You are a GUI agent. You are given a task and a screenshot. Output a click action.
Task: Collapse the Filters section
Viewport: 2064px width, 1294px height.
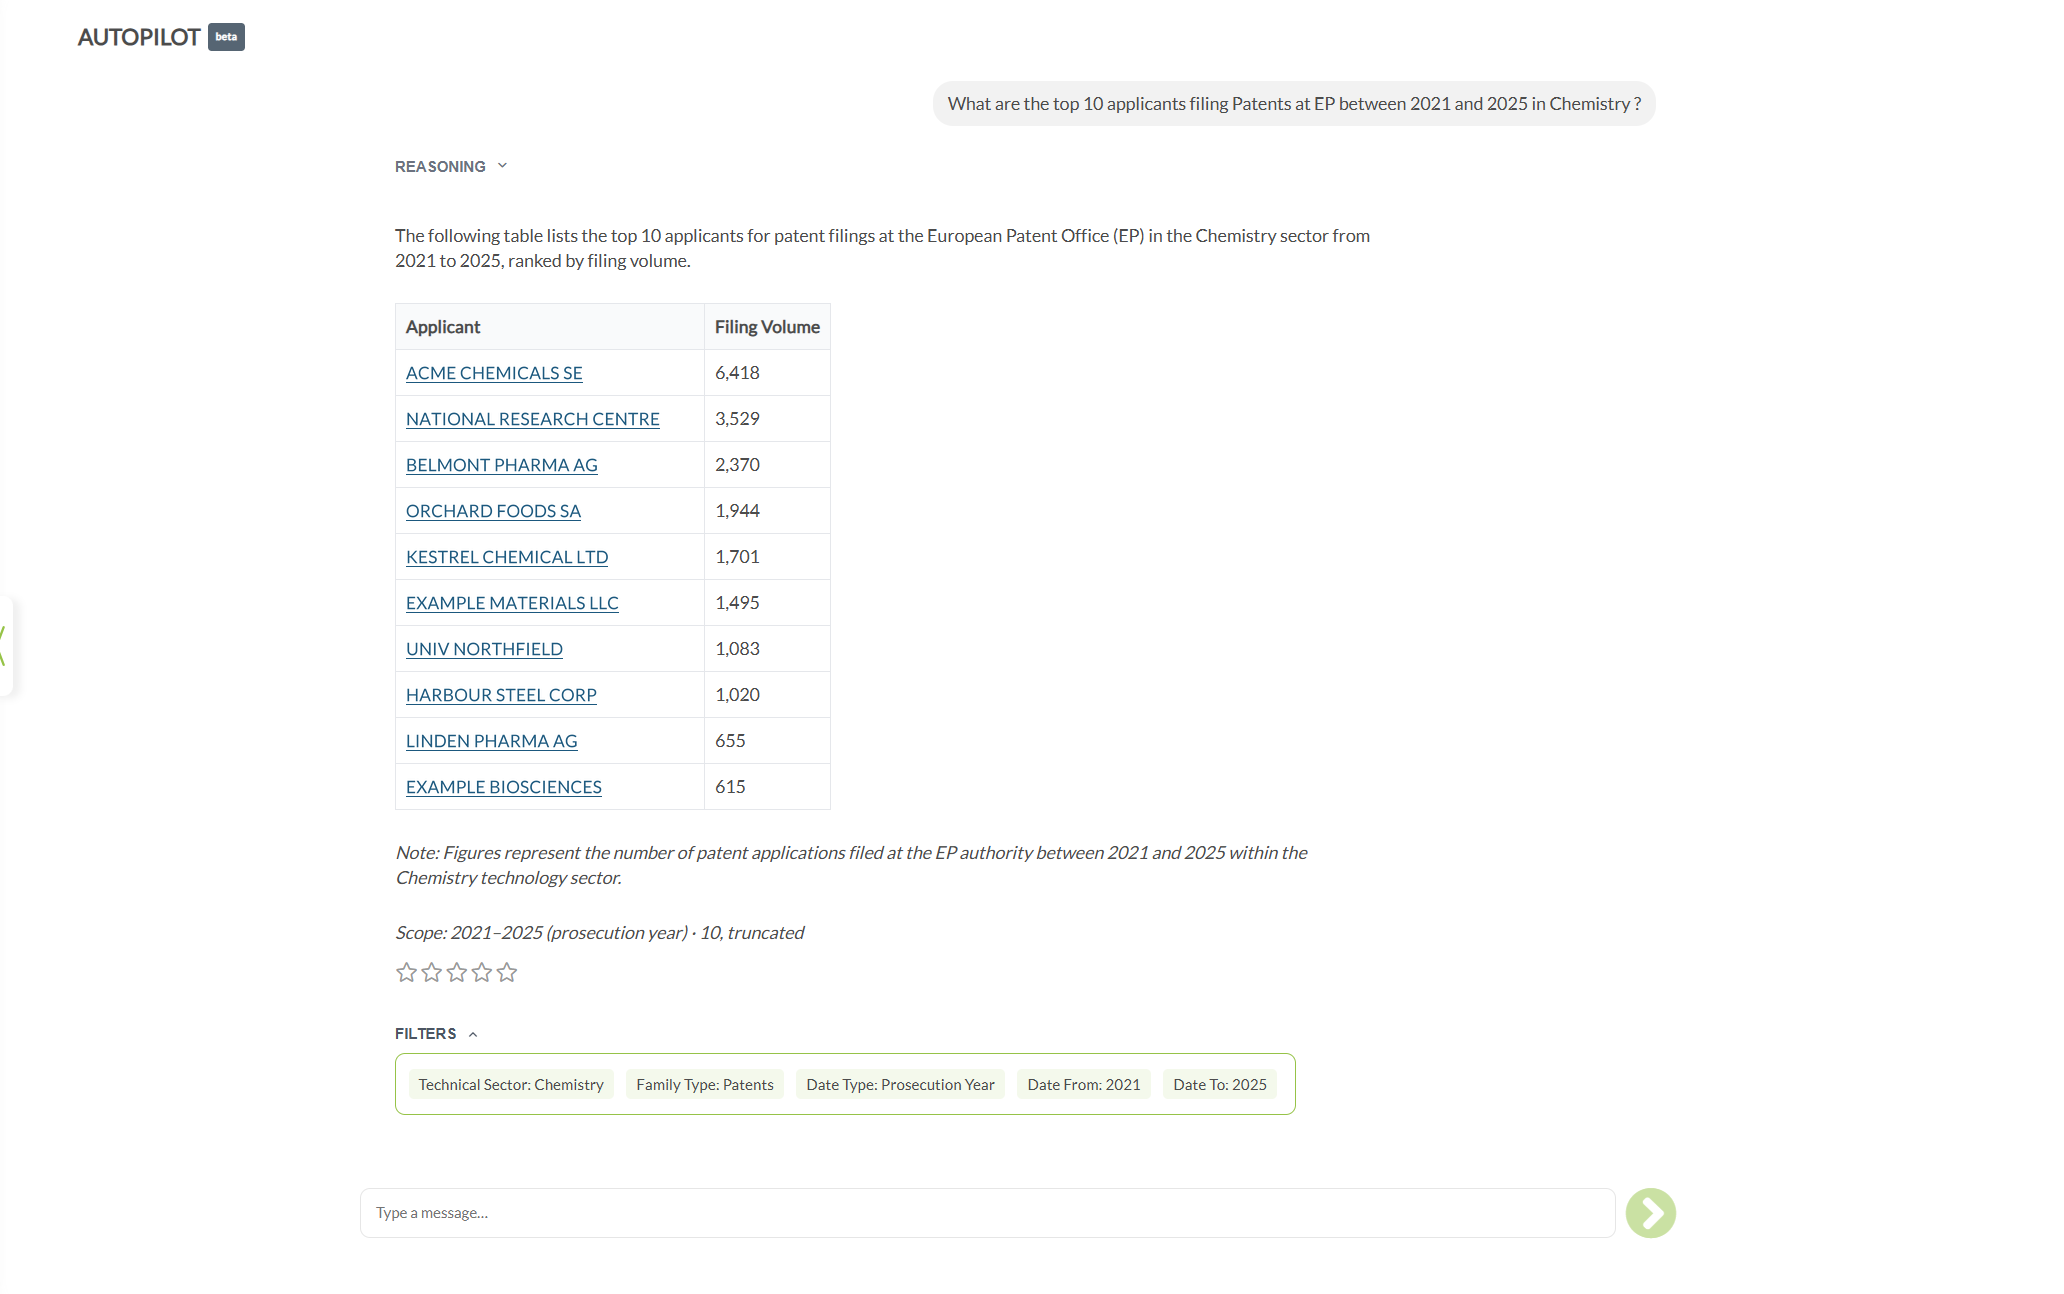(436, 1033)
